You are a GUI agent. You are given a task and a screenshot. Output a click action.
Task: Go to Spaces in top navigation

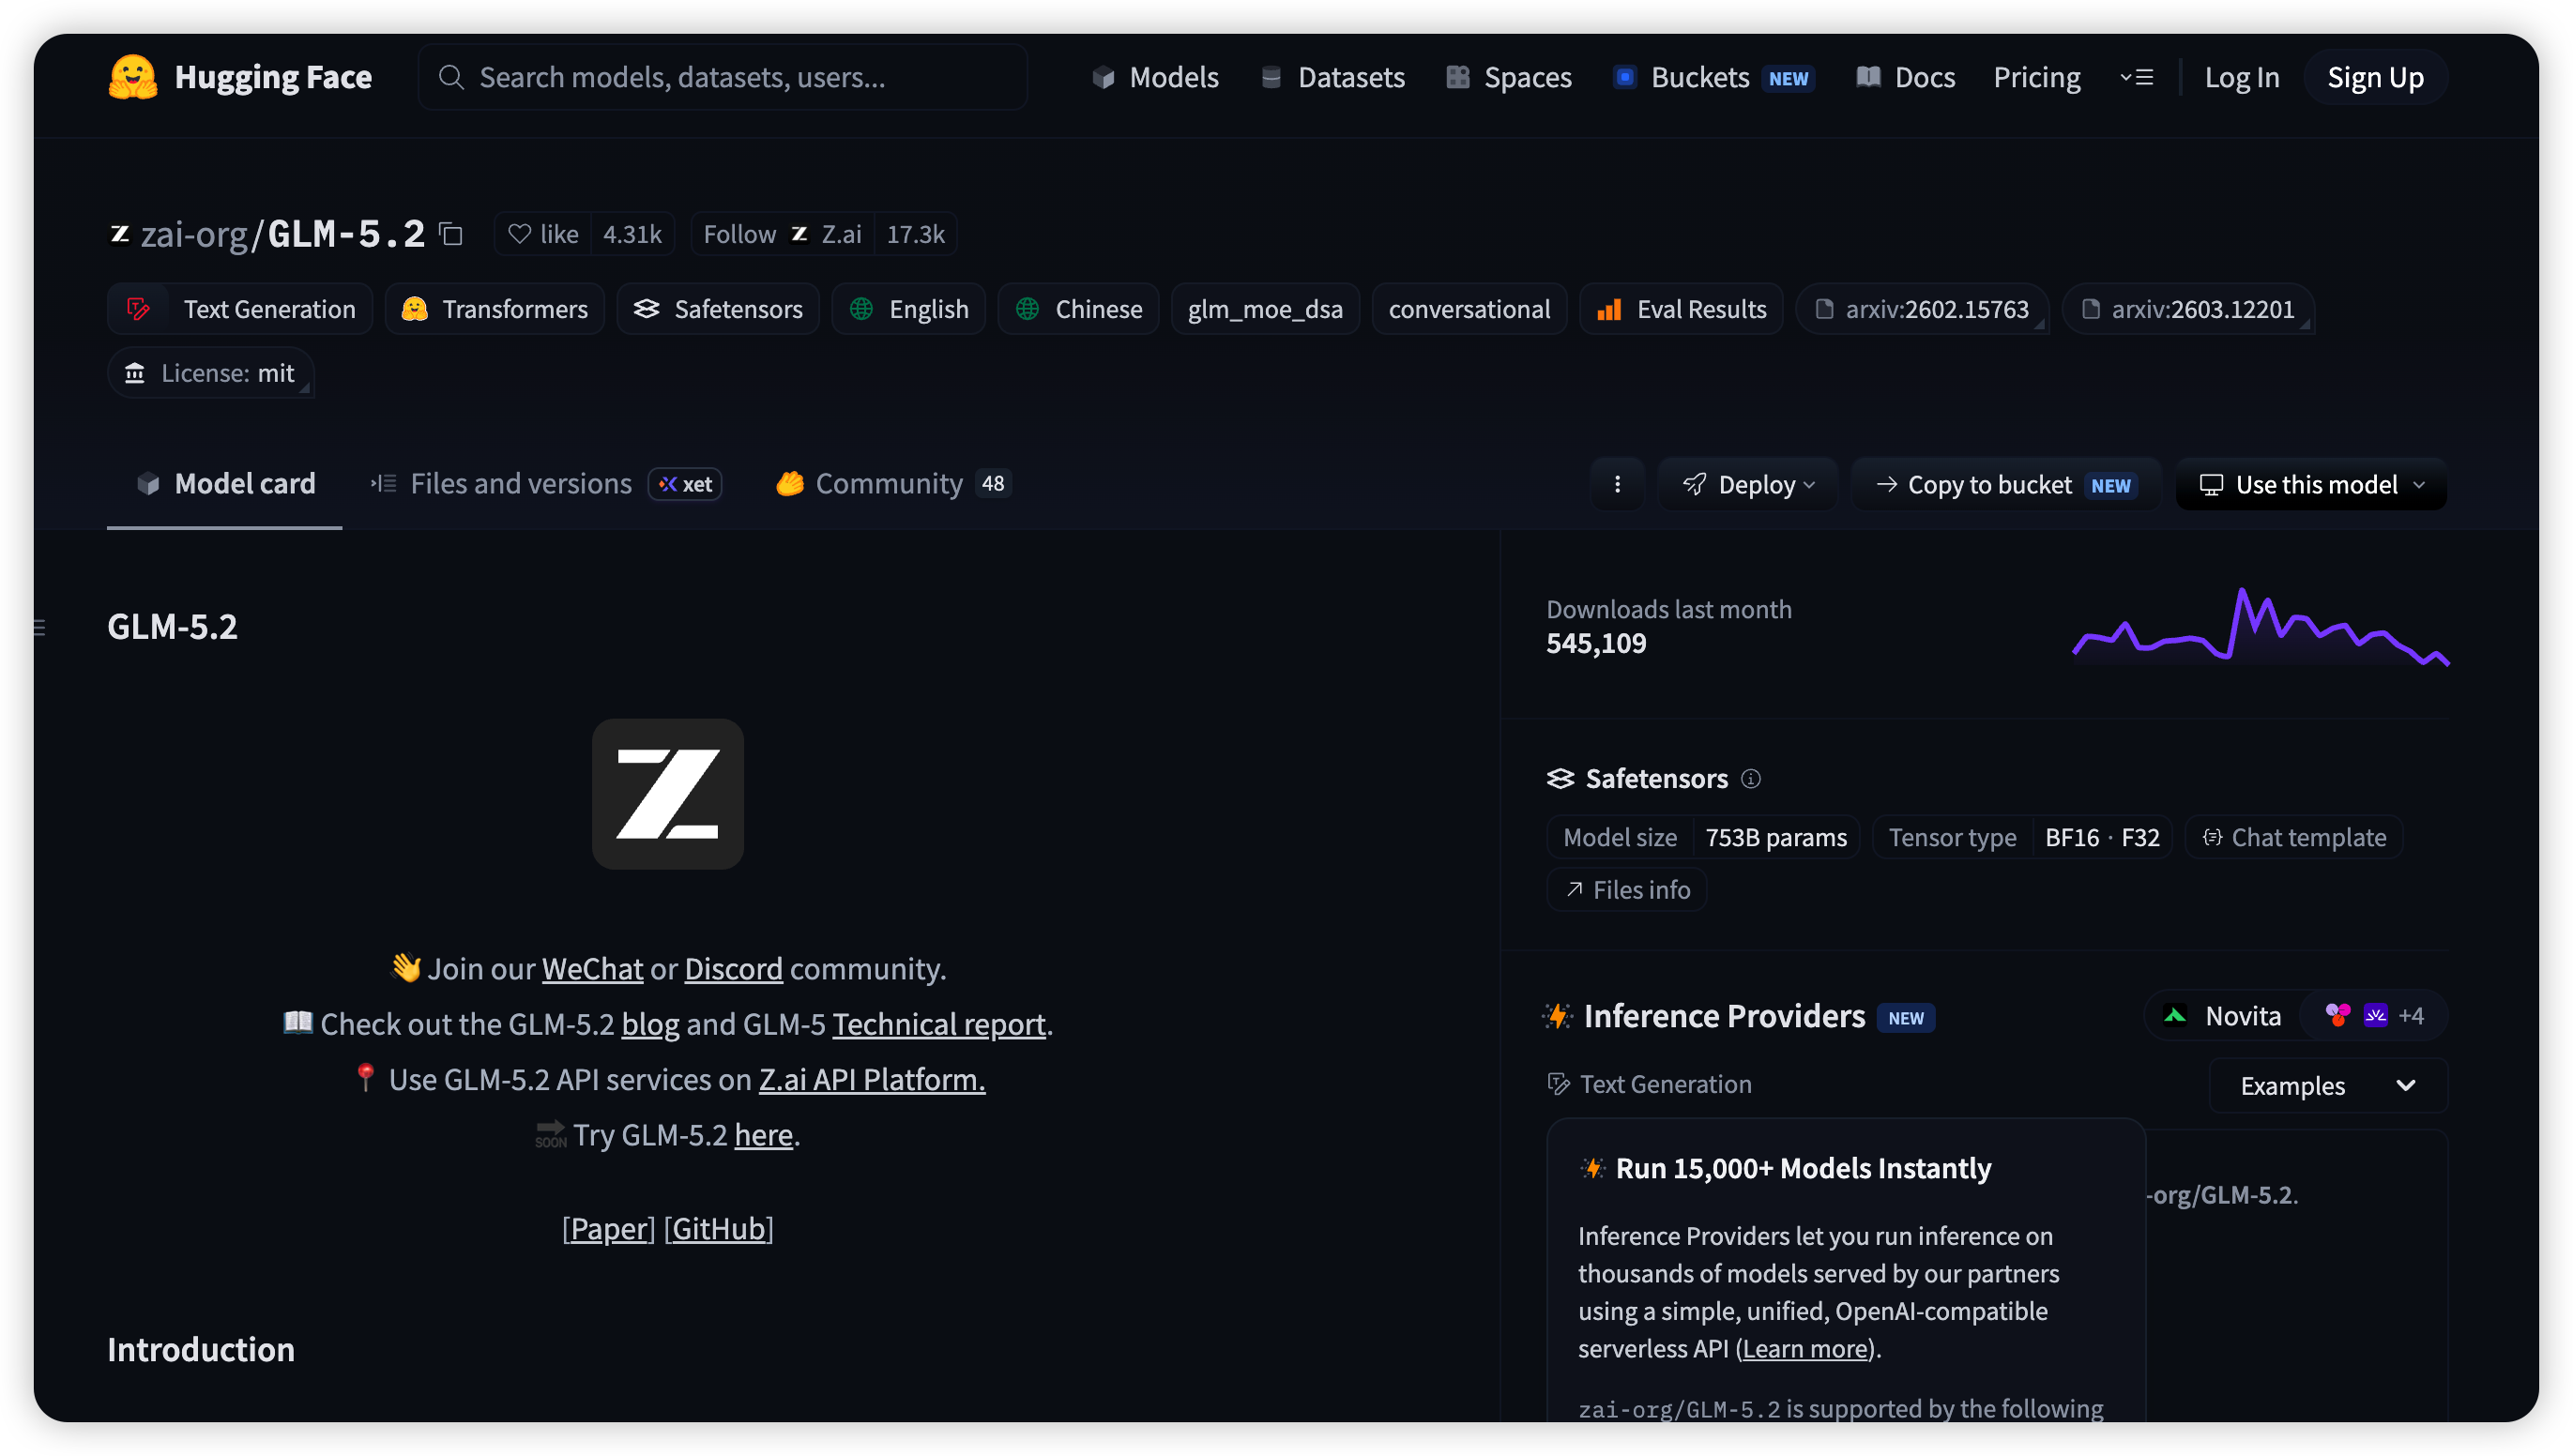[x=1509, y=77]
